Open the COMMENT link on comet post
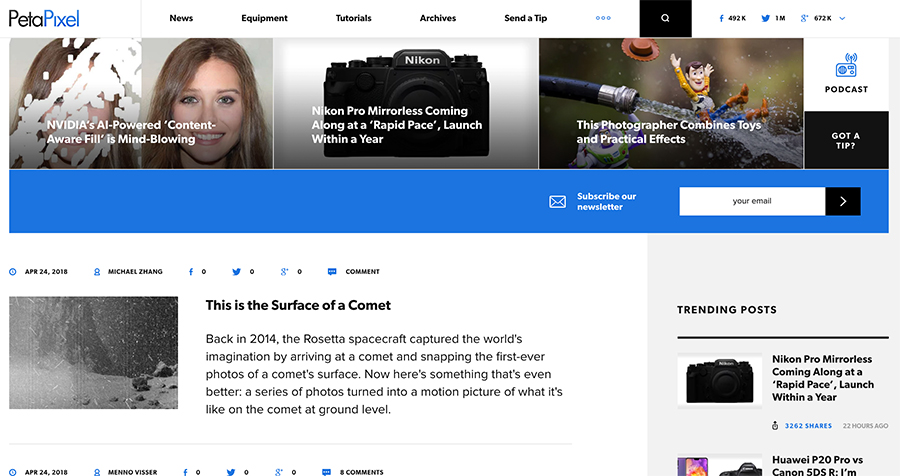Screen dimensions: 900x476 362,272
